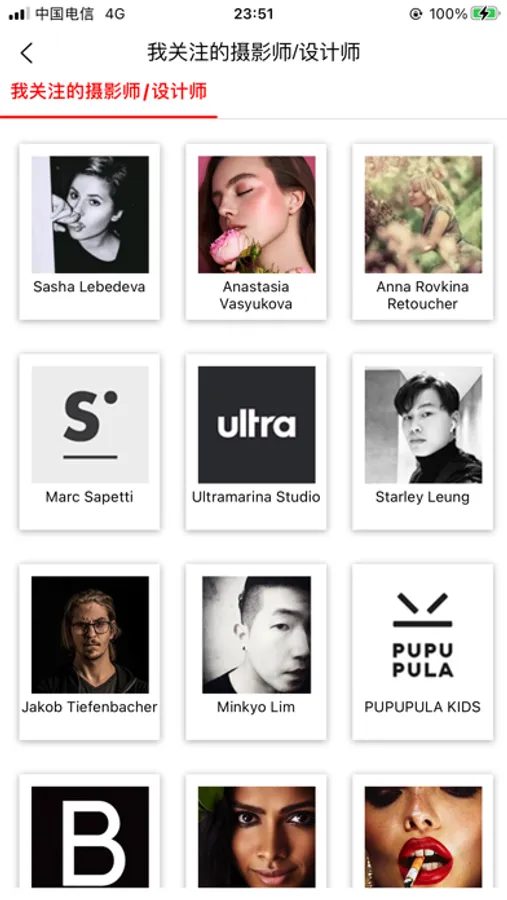The image size is (507, 900).
Task: Open the ultra logo of Ultramarina Studio
Action: click(257, 424)
